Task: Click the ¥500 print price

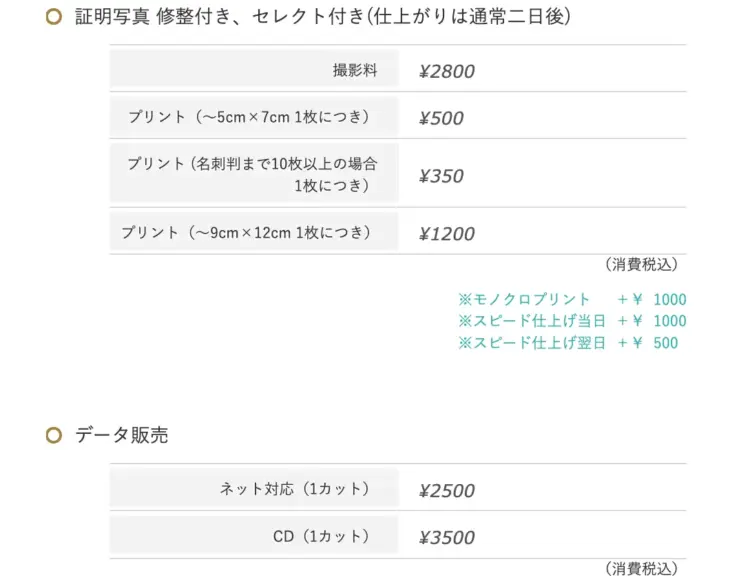Action: [441, 119]
